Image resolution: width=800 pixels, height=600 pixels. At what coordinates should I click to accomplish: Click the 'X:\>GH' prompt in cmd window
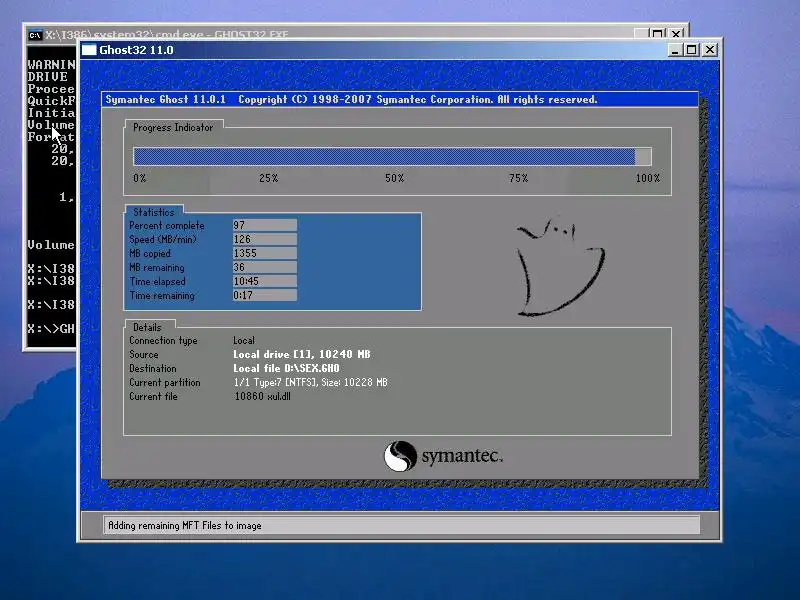pos(51,329)
